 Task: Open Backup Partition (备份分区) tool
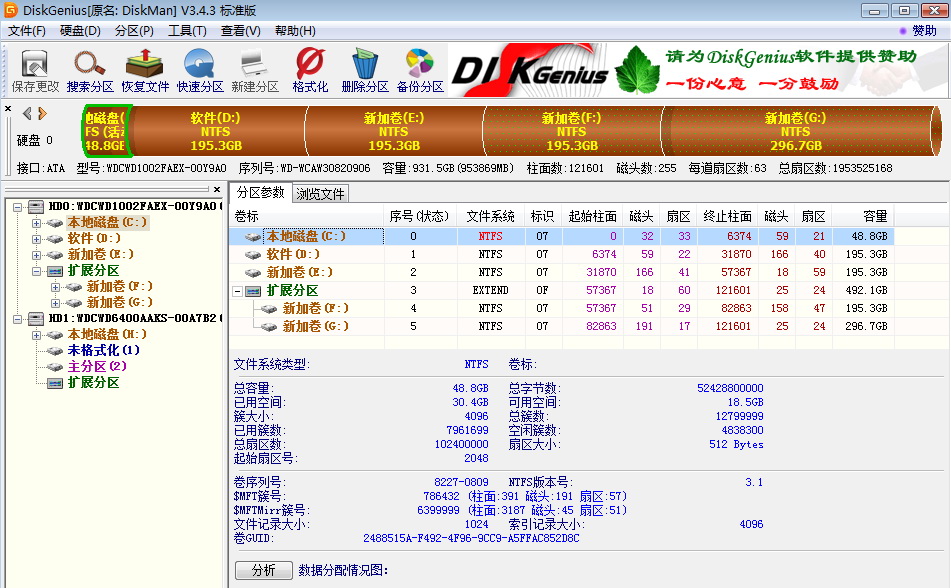coord(420,71)
